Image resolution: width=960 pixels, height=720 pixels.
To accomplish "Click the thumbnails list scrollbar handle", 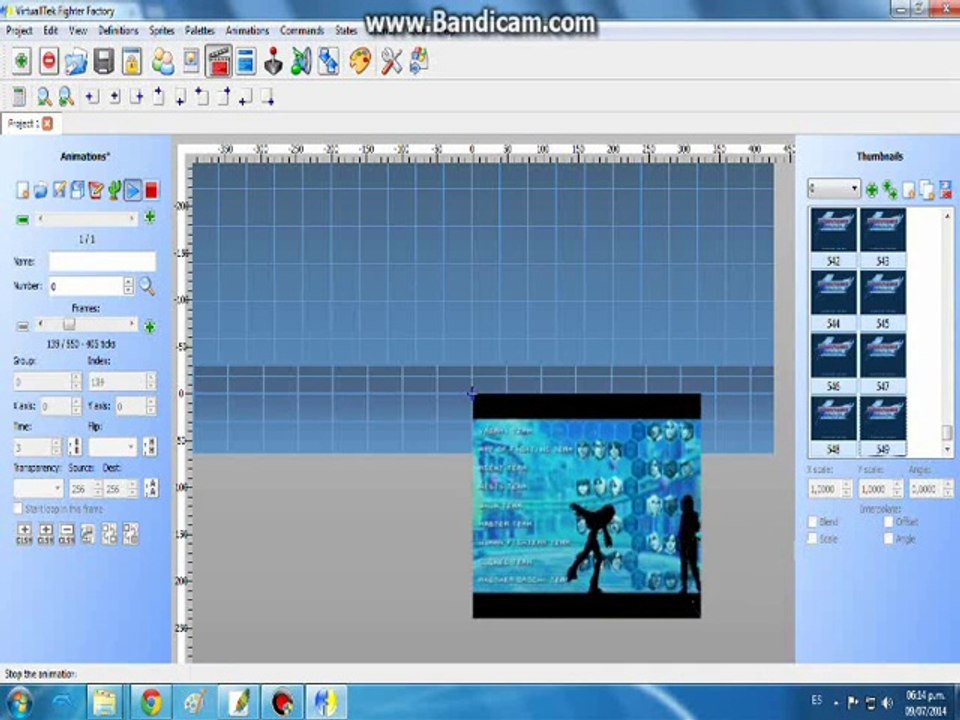I will point(947,433).
